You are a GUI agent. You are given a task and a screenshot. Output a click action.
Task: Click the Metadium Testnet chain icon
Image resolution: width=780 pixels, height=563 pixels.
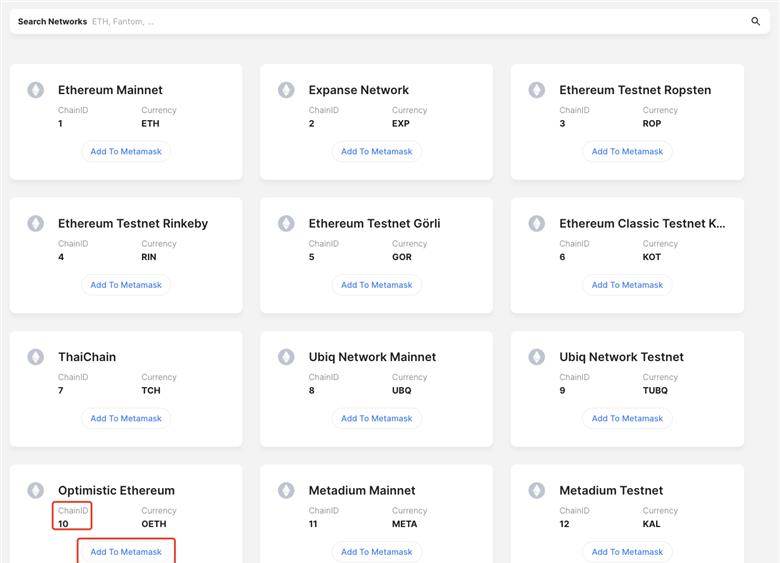tap(537, 490)
